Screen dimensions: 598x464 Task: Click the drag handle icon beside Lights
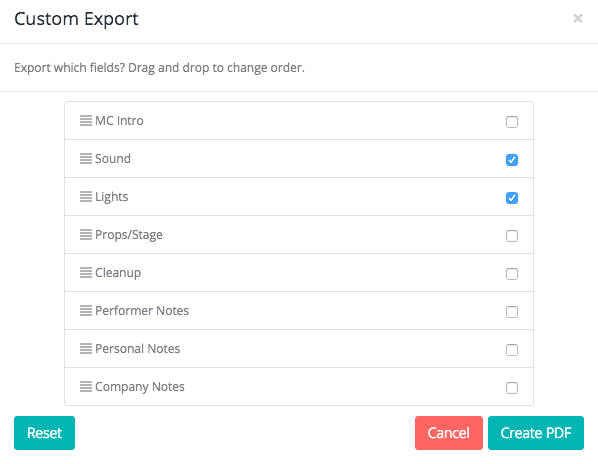(86, 197)
